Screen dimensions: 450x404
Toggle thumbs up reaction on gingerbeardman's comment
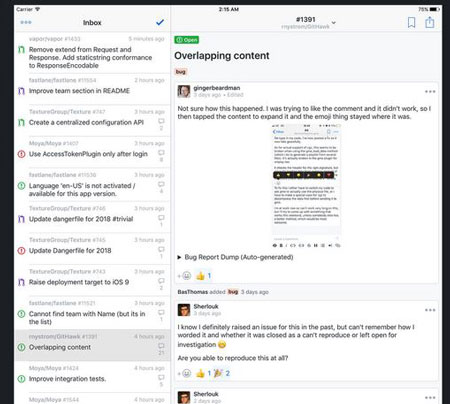coord(203,276)
